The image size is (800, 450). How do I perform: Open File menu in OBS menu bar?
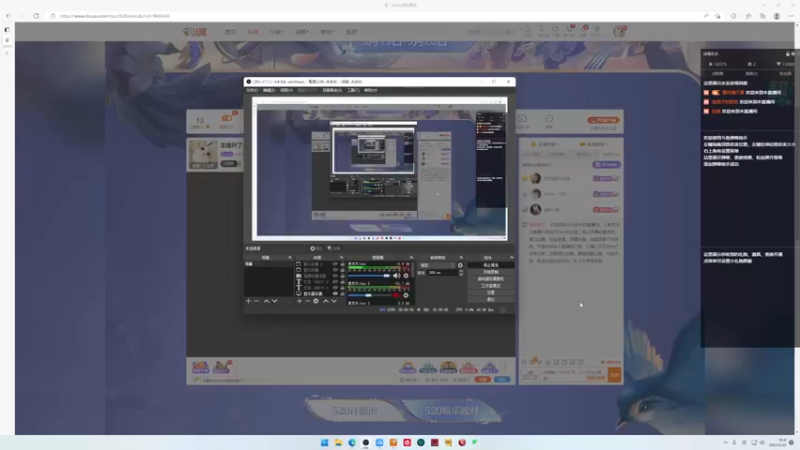(252, 90)
